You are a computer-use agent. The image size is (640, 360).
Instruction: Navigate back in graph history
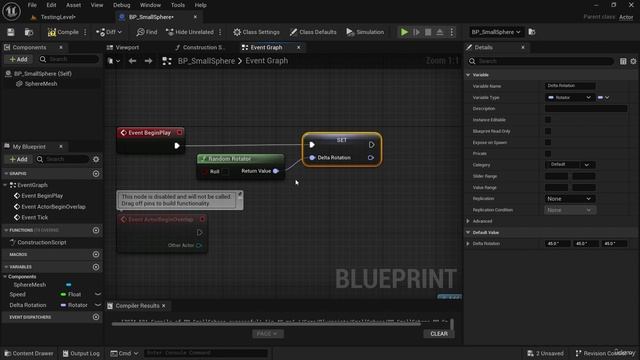(x=132, y=61)
